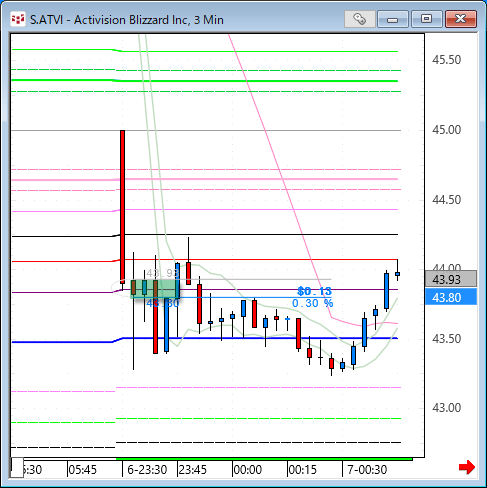Click the 05:45 time axis label
487x488 pixels.
(82, 470)
